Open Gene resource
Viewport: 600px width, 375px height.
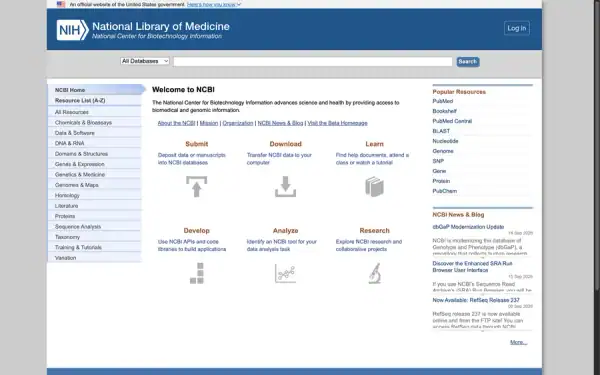439,171
